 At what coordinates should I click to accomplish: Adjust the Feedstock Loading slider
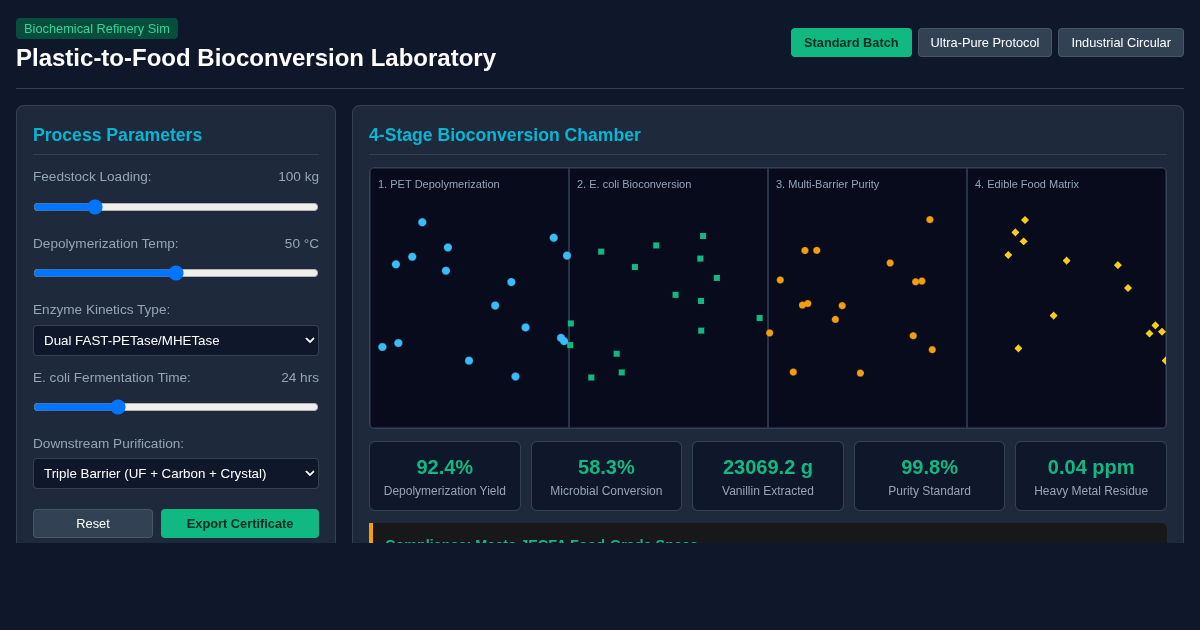click(x=176, y=207)
